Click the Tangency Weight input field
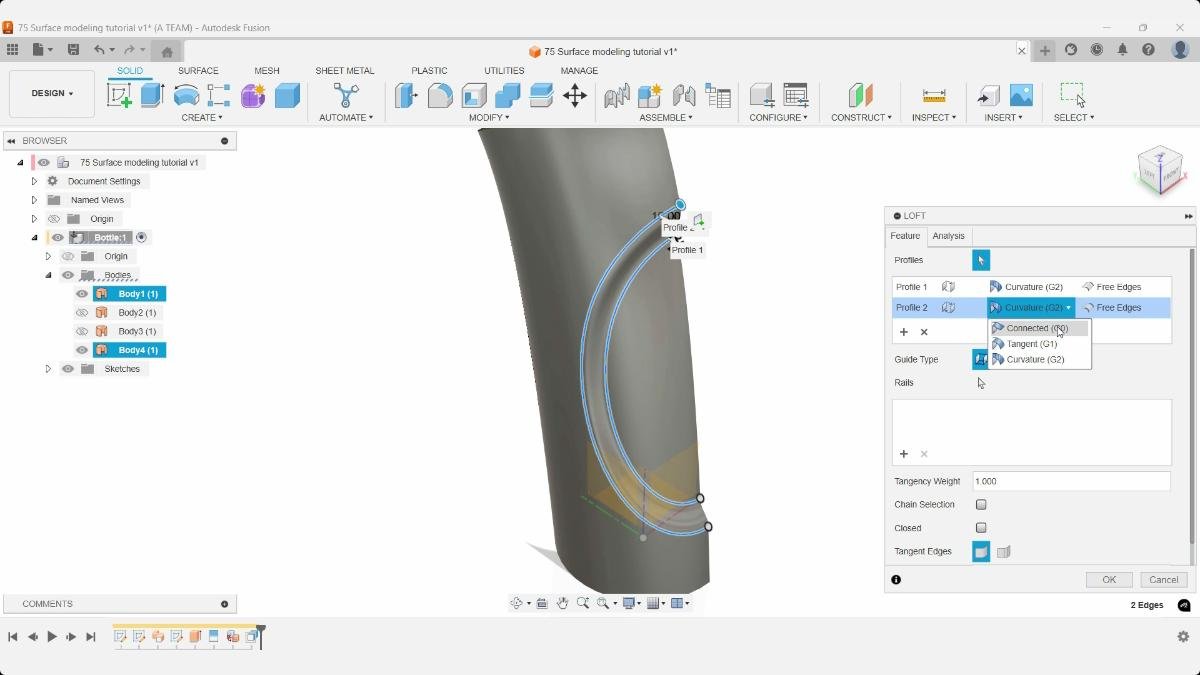This screenshot has height=675, width=1200. click(1071, 481)
